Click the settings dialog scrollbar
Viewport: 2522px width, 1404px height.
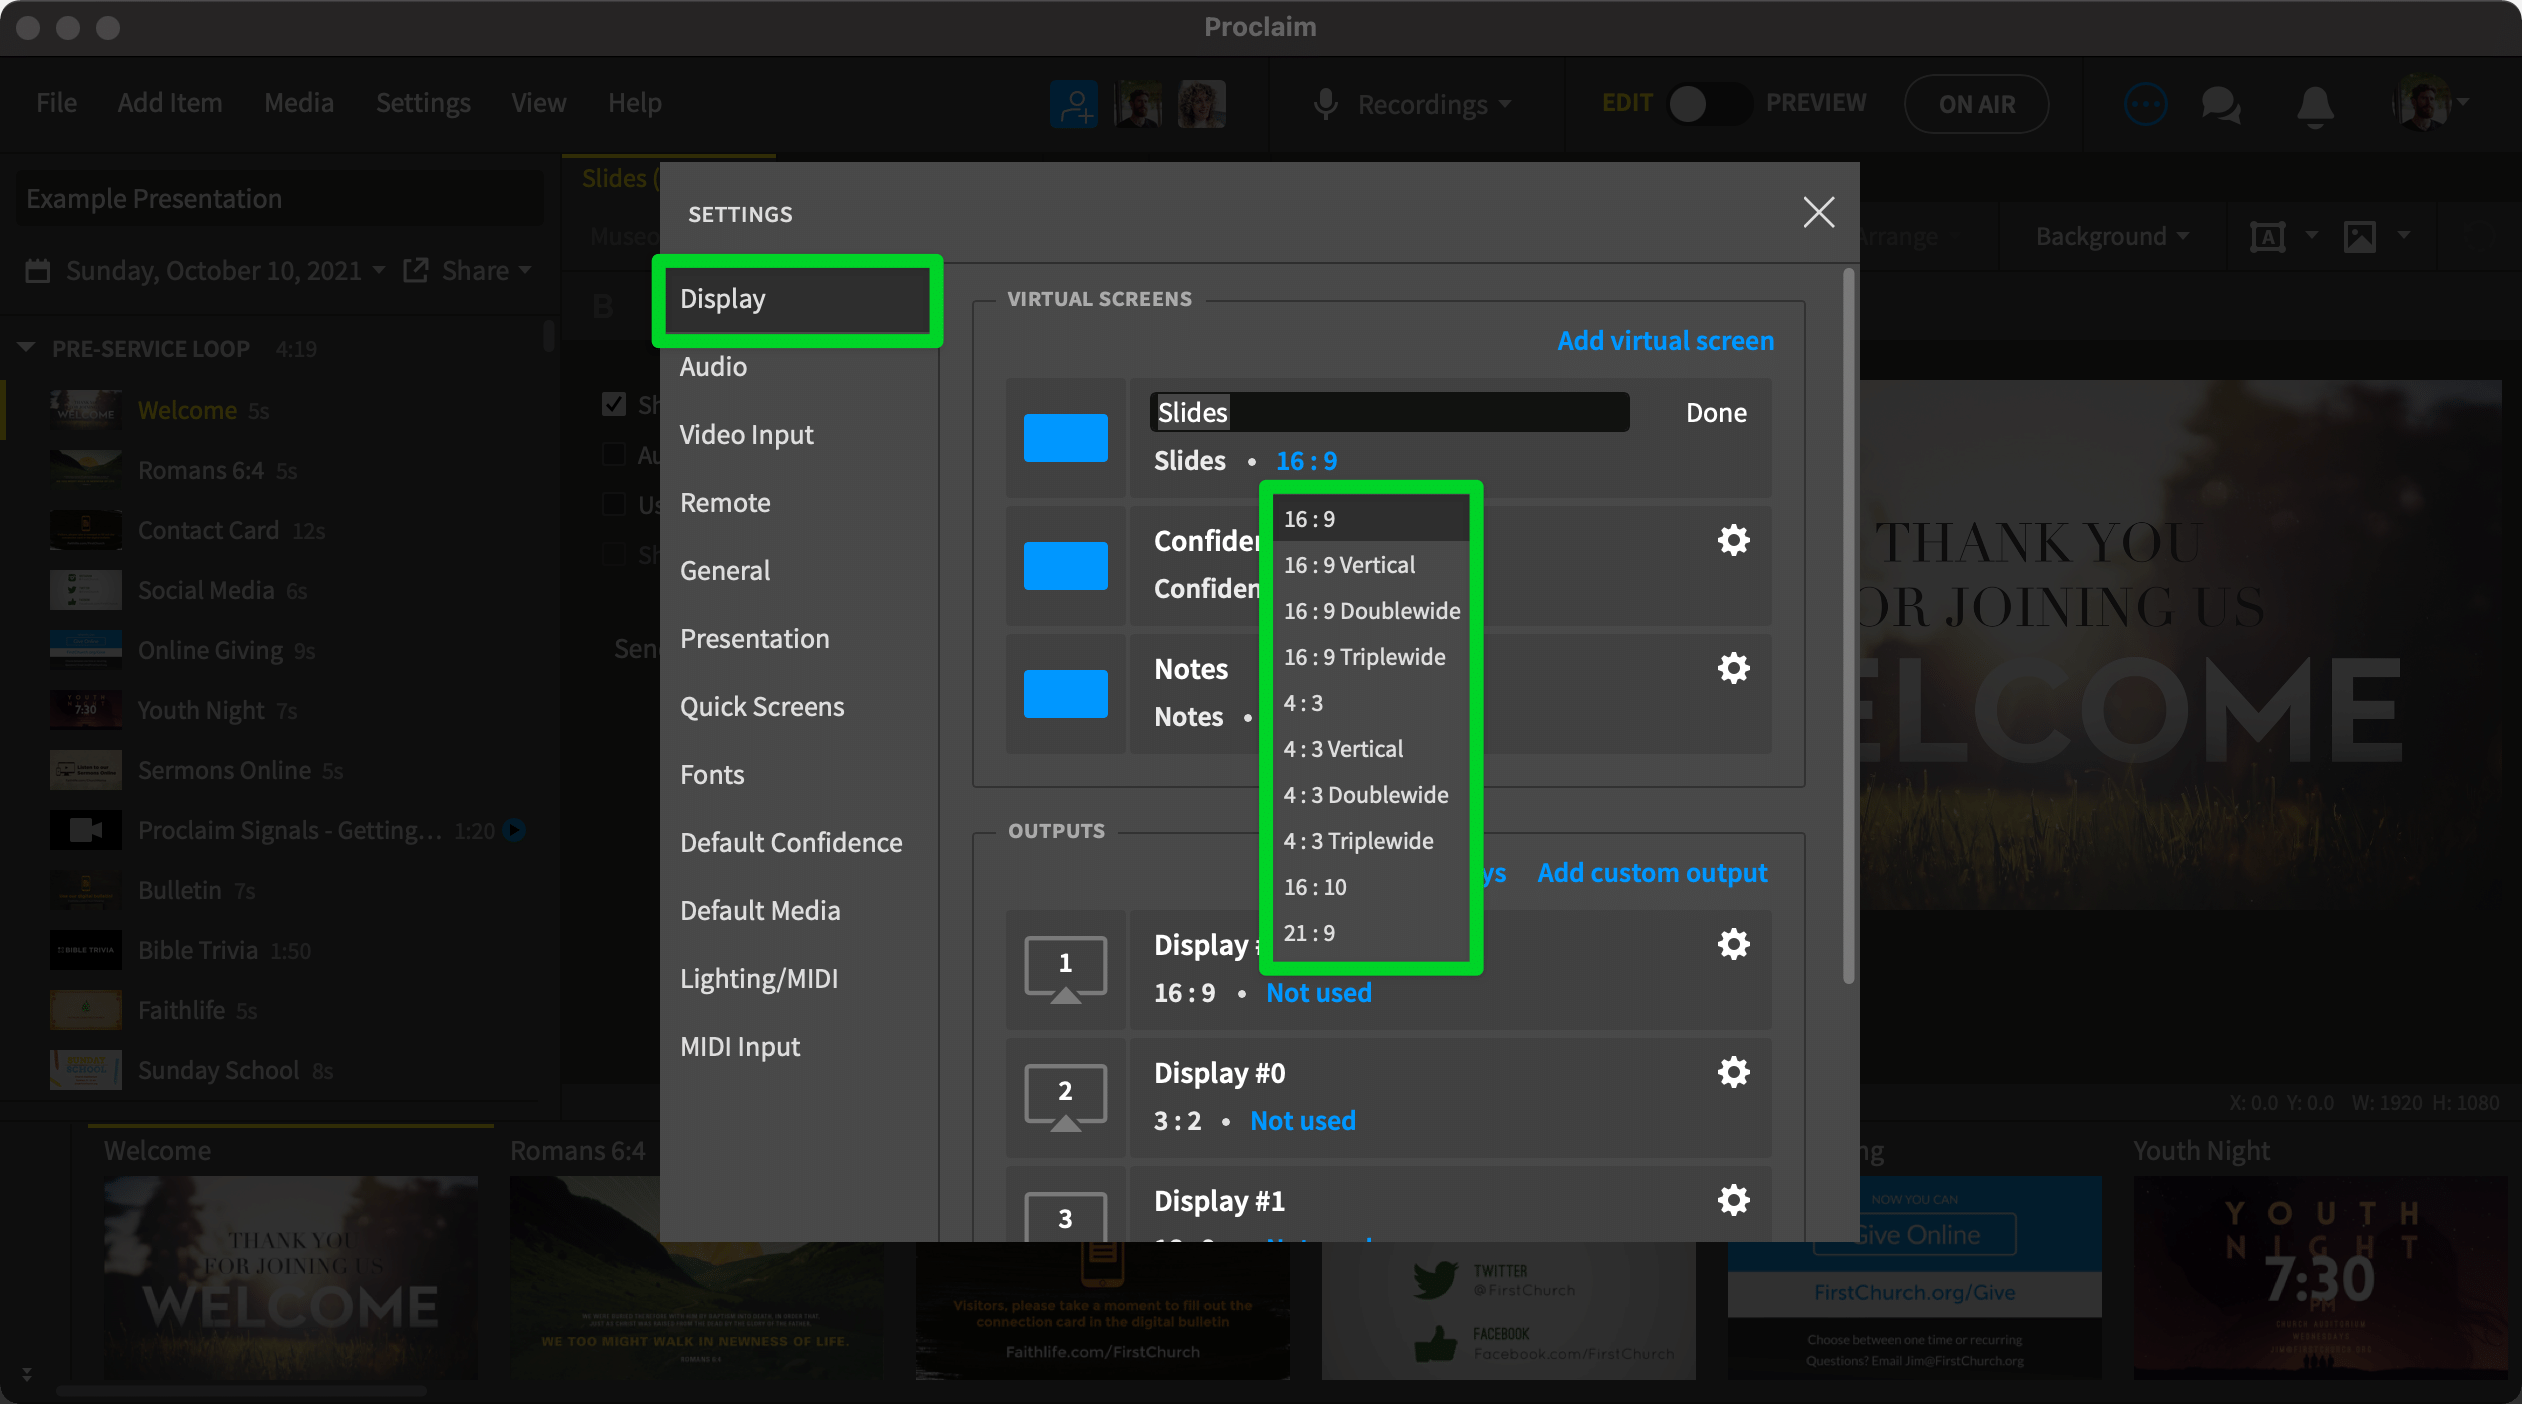pos(1848,626)
